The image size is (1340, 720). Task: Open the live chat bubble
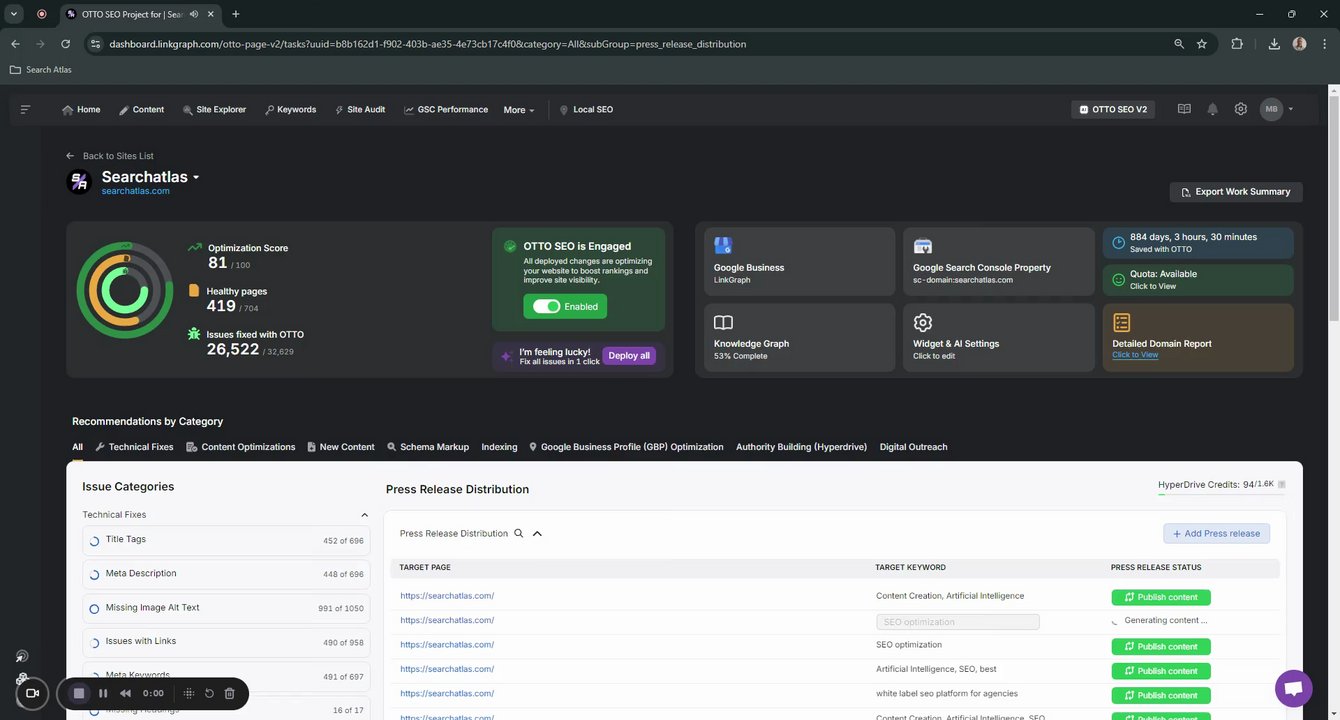1293,689
